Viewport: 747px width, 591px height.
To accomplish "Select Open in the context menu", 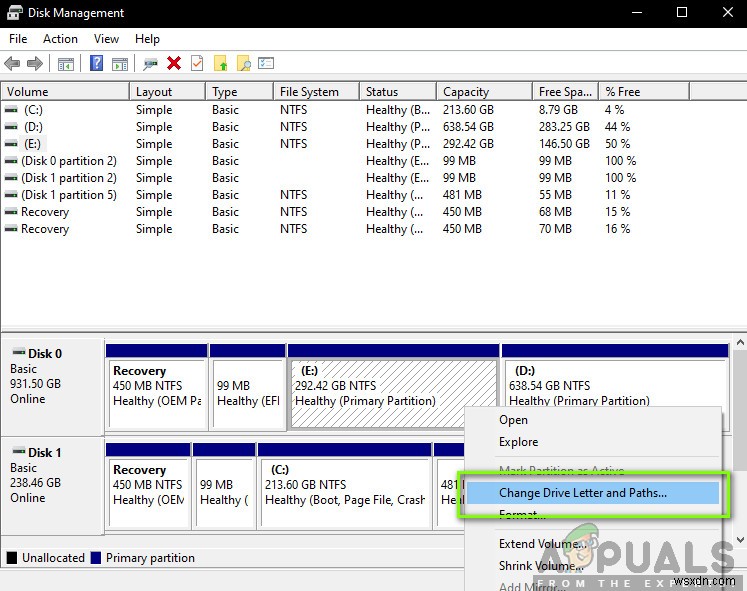I will pos(593,420).
